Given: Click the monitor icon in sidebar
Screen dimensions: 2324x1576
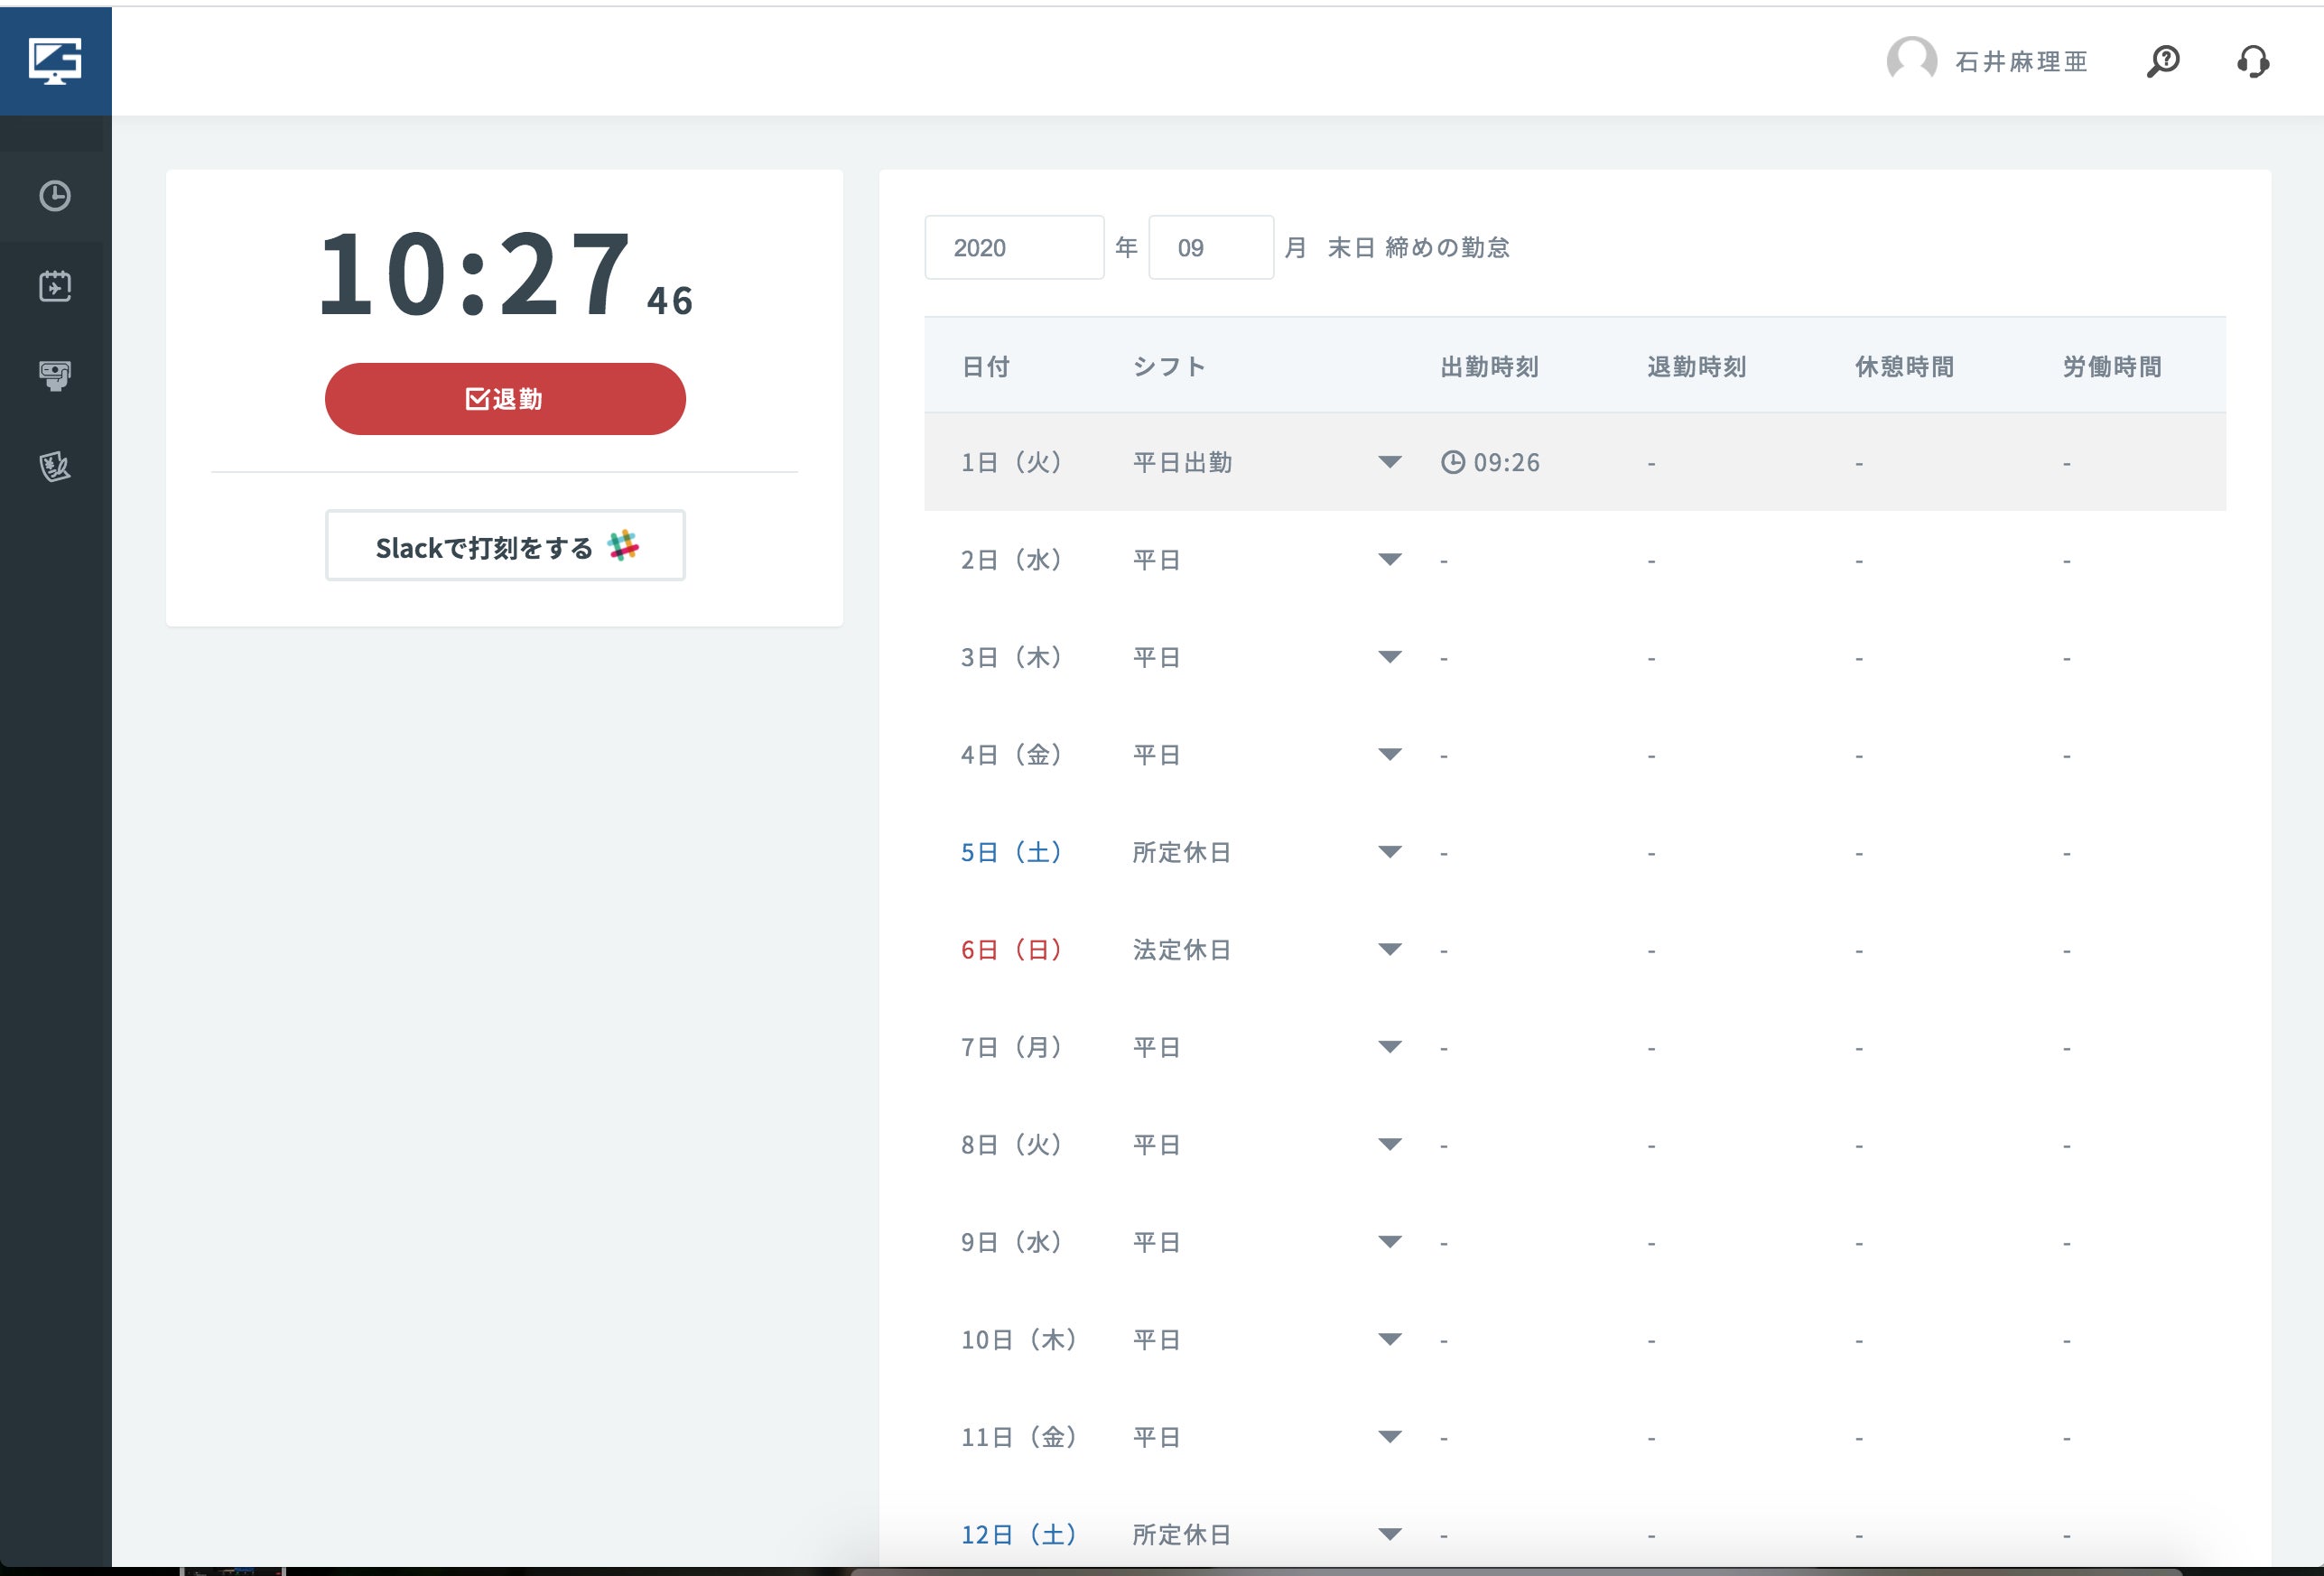Looking at the screenshot, I should 55,376.
